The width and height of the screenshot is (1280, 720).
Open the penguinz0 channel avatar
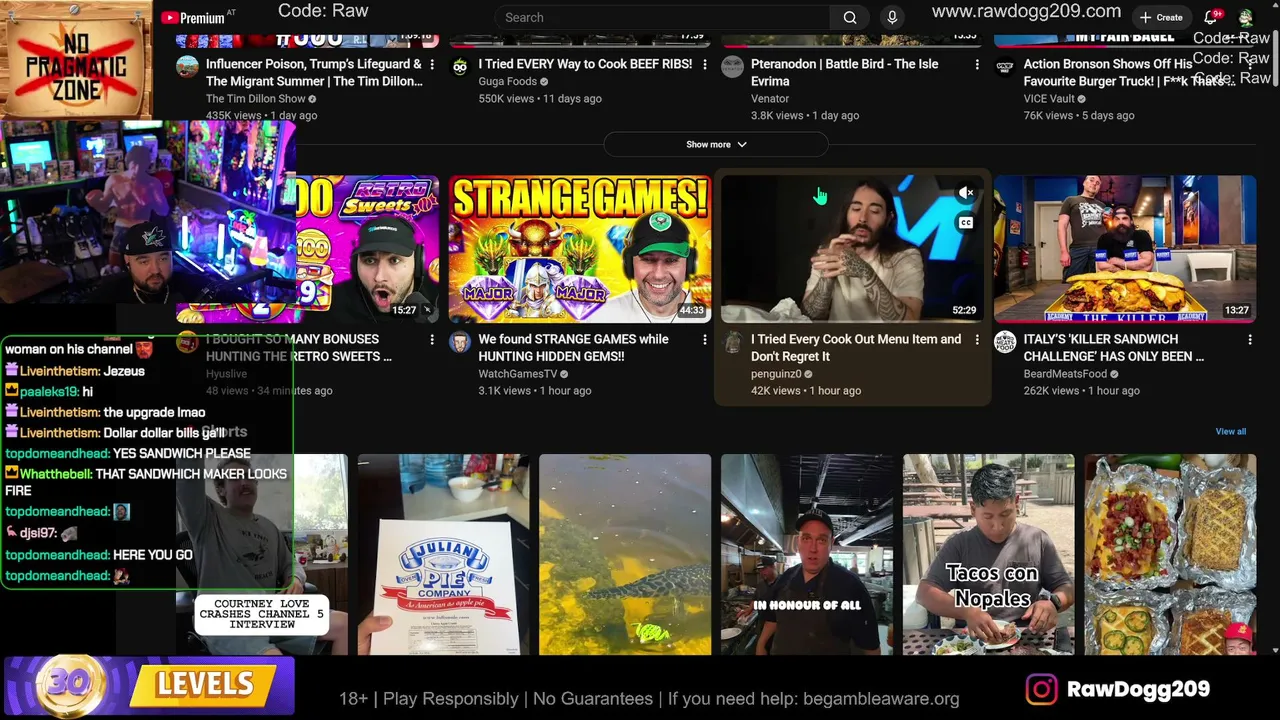pyautogui.click(x=733, y=342)
